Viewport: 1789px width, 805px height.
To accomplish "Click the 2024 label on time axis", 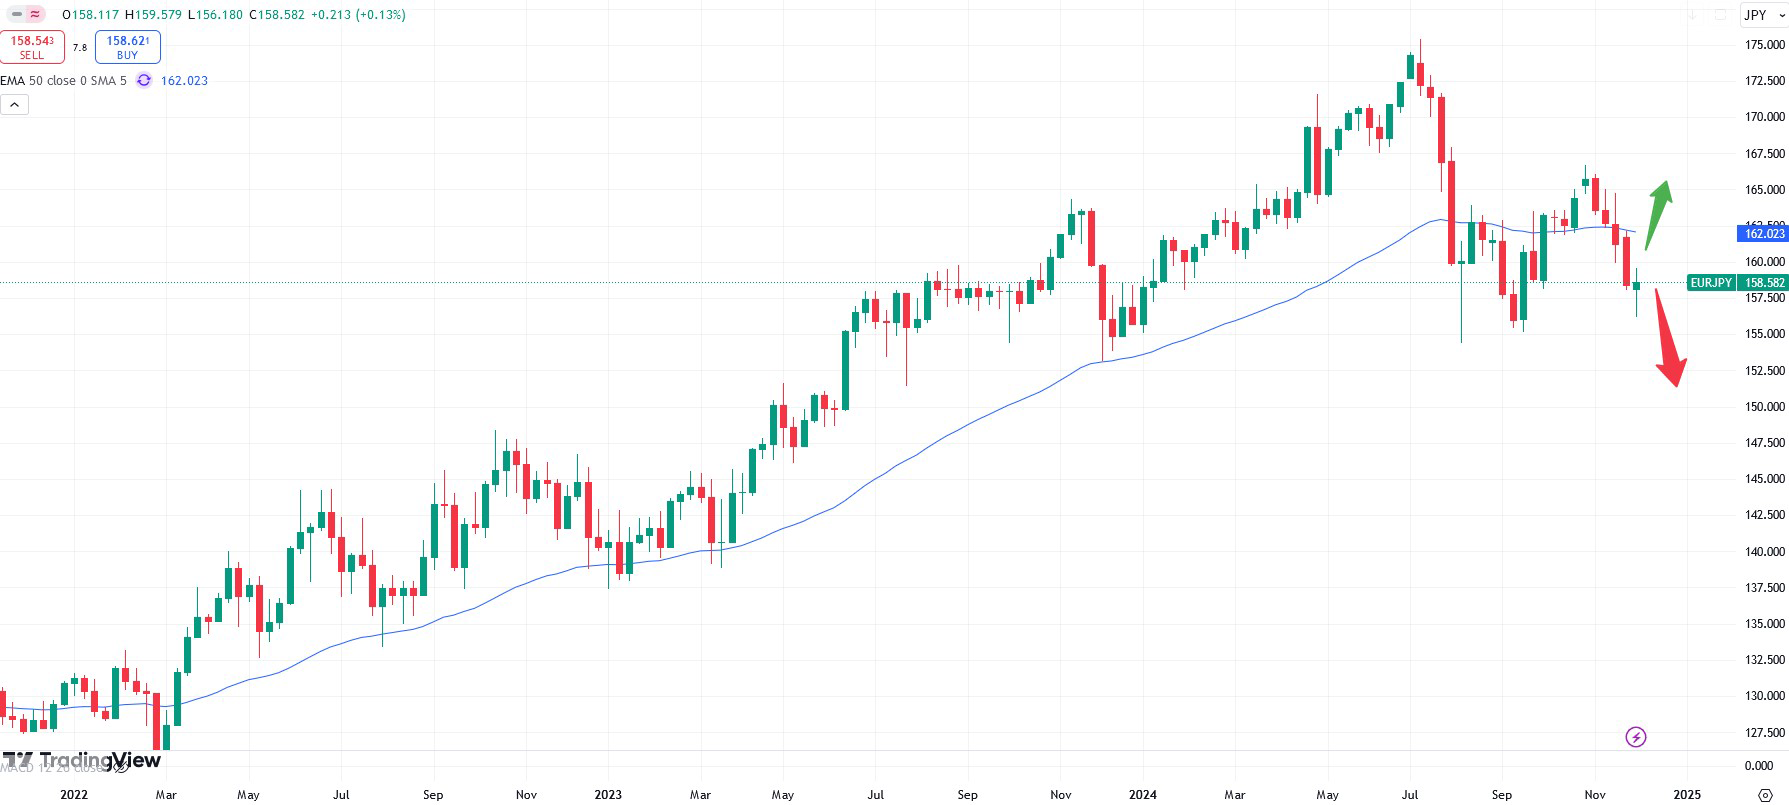I will (x=1142, y=795).
